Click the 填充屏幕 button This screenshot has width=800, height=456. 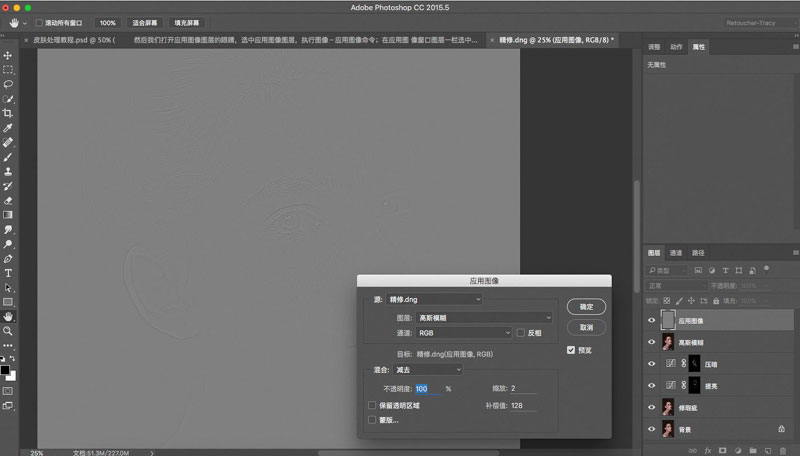click(187, 23)
